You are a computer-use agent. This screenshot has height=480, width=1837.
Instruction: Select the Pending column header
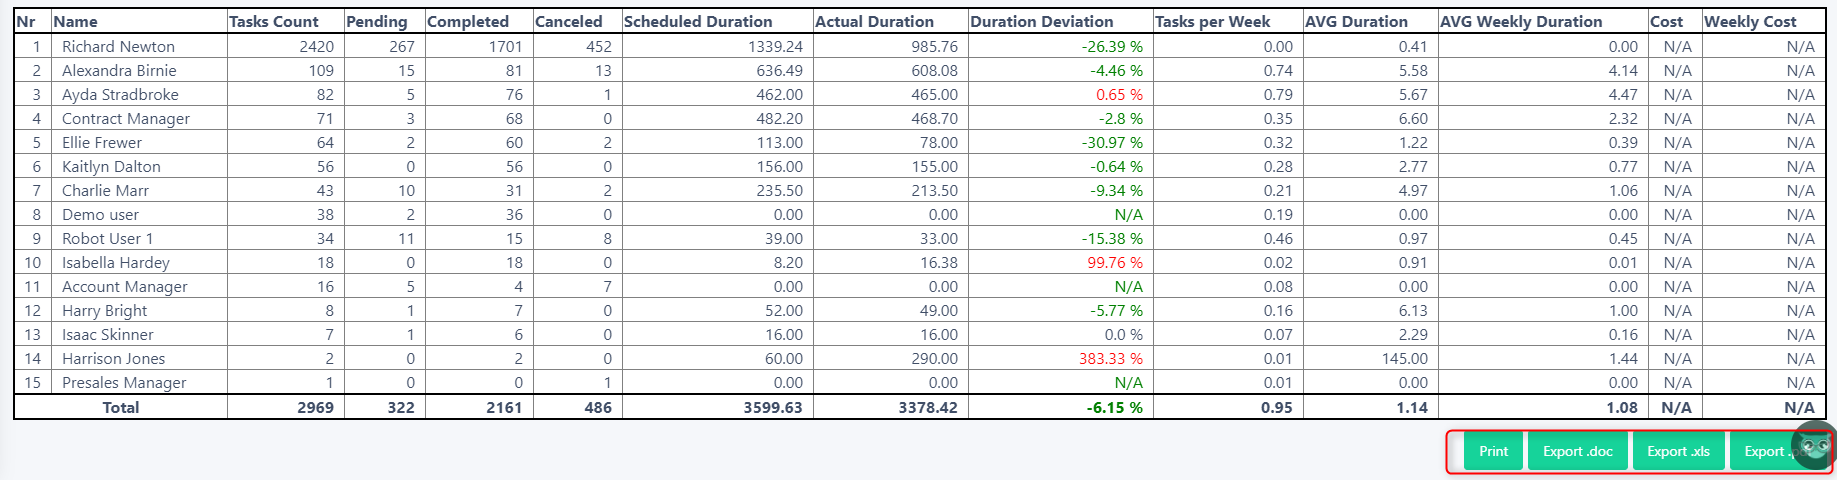click(x=377, y=21)
